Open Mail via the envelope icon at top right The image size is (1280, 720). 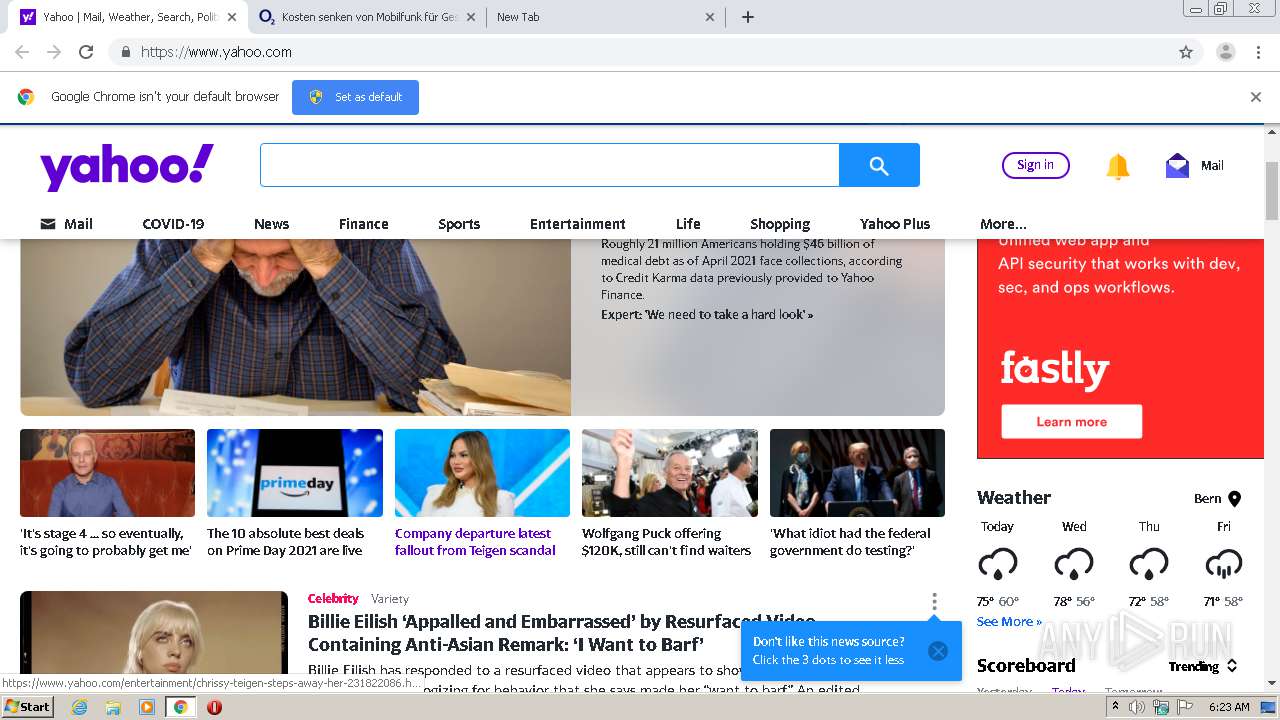point(1177,166)
